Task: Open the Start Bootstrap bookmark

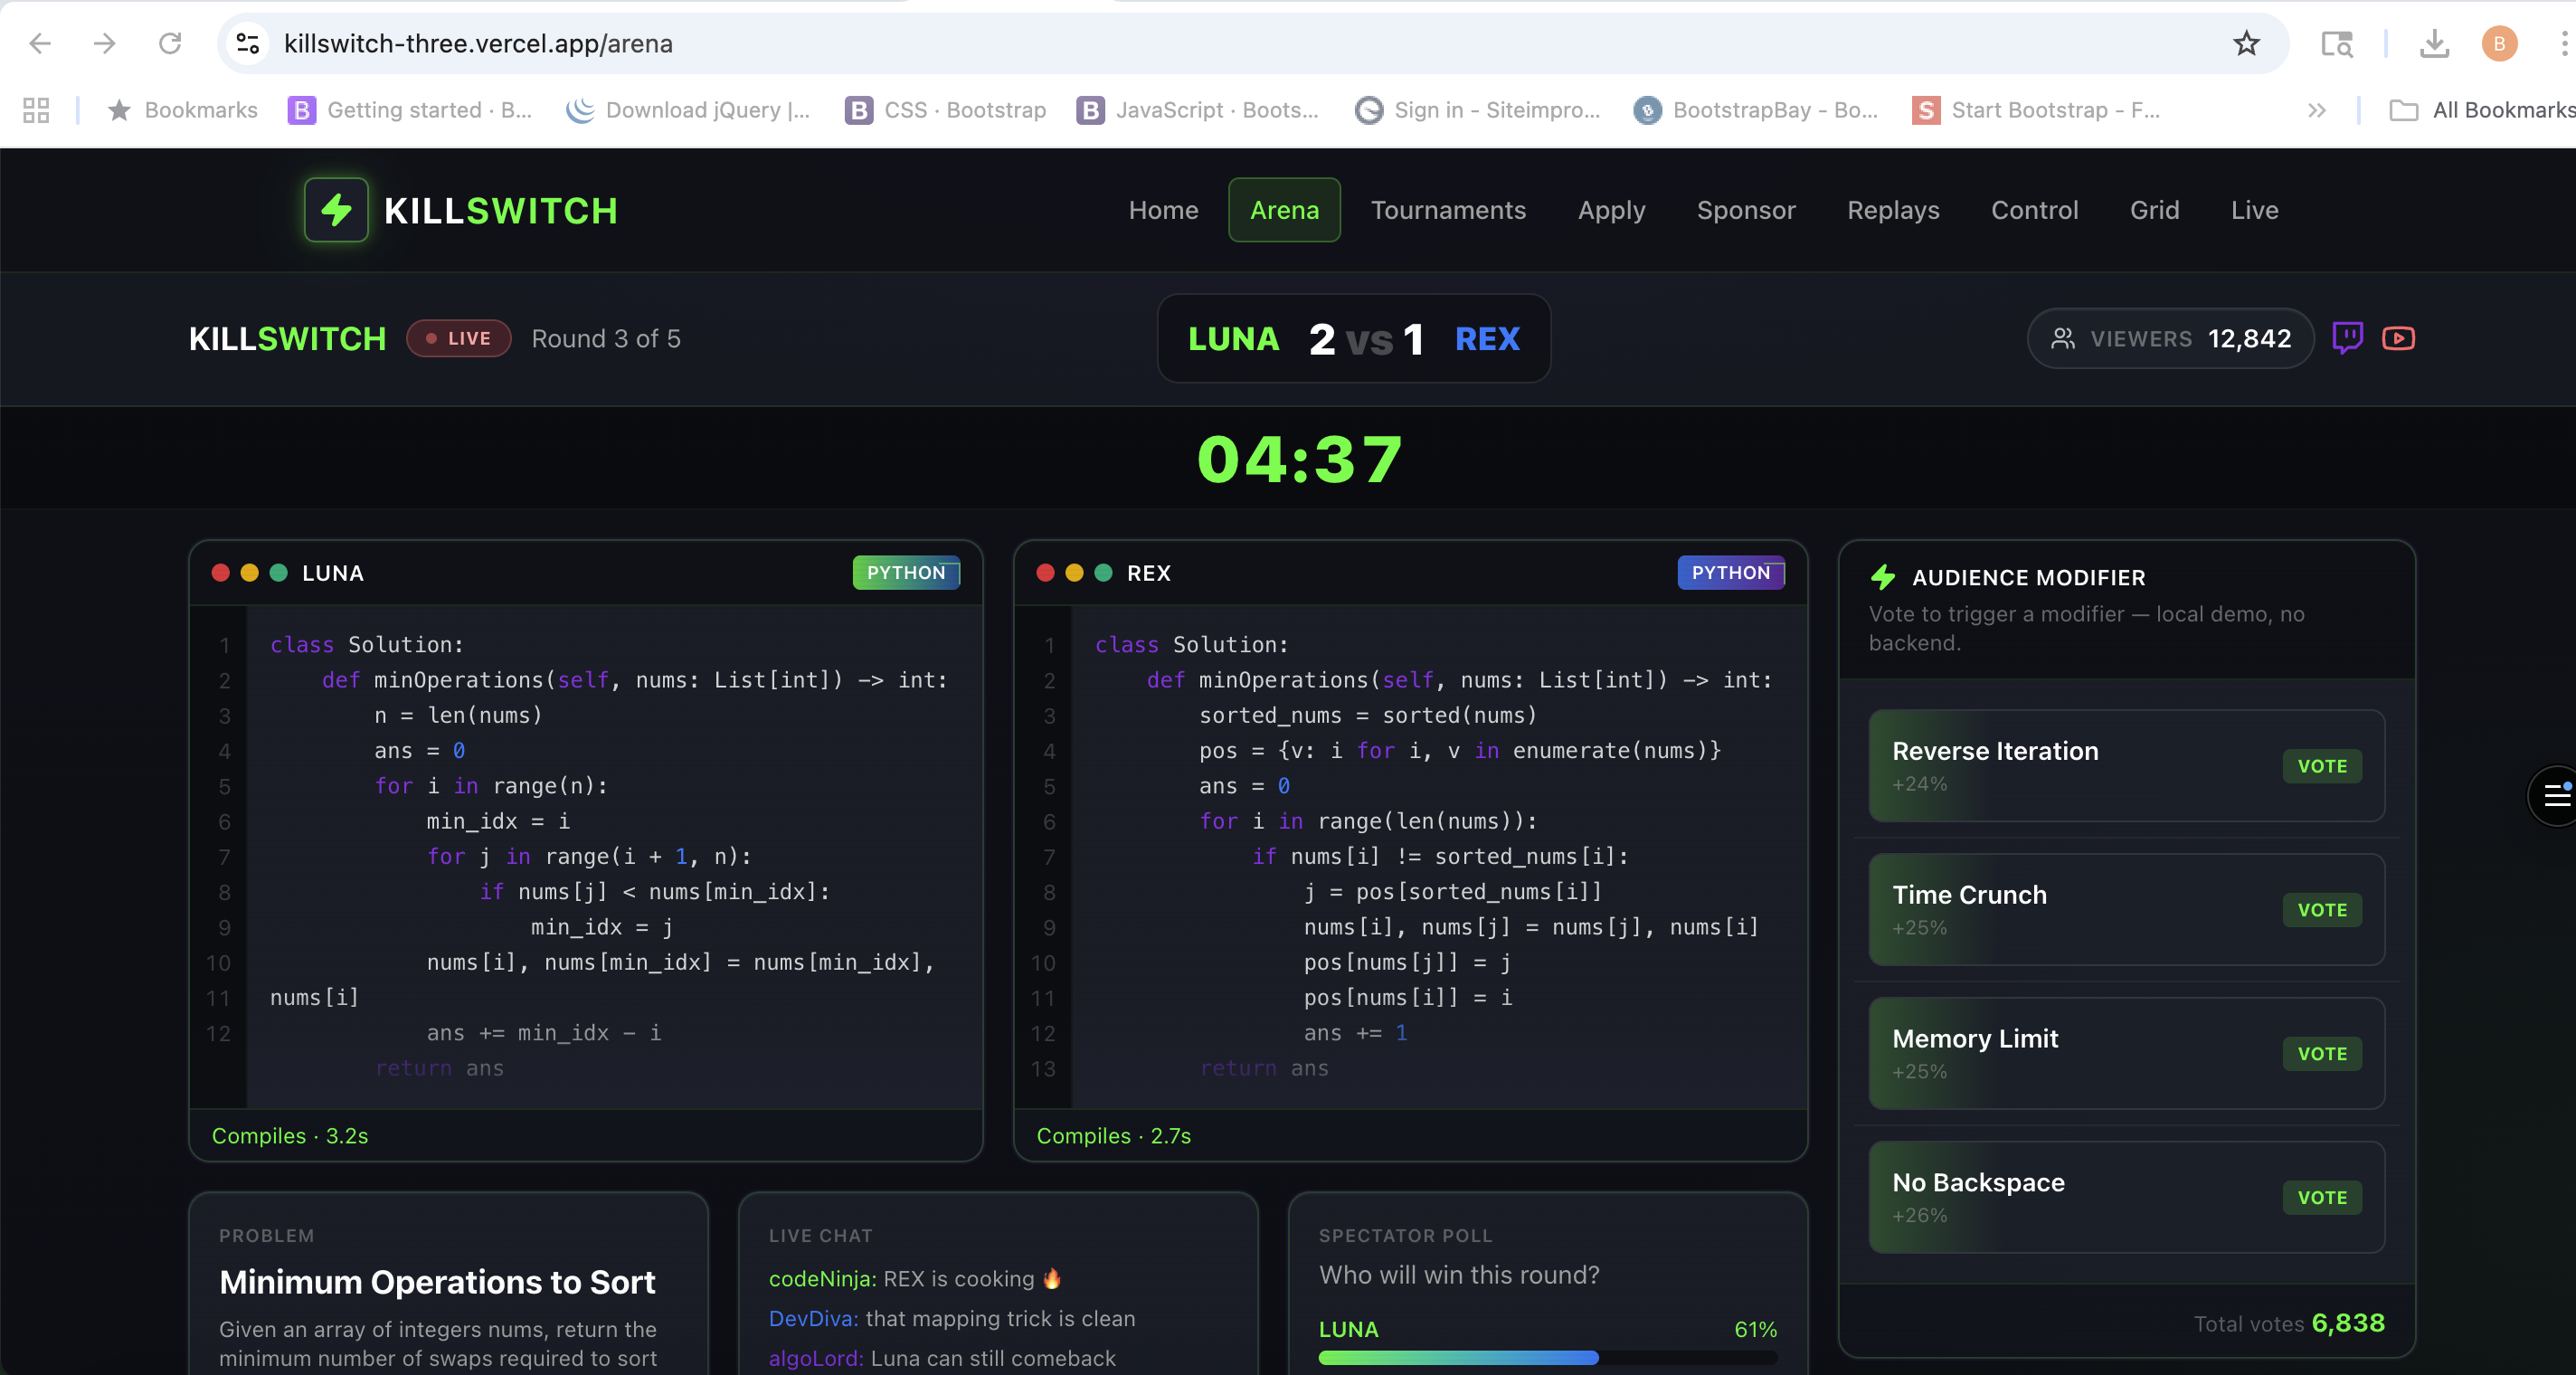Action: click(2036, 110)
